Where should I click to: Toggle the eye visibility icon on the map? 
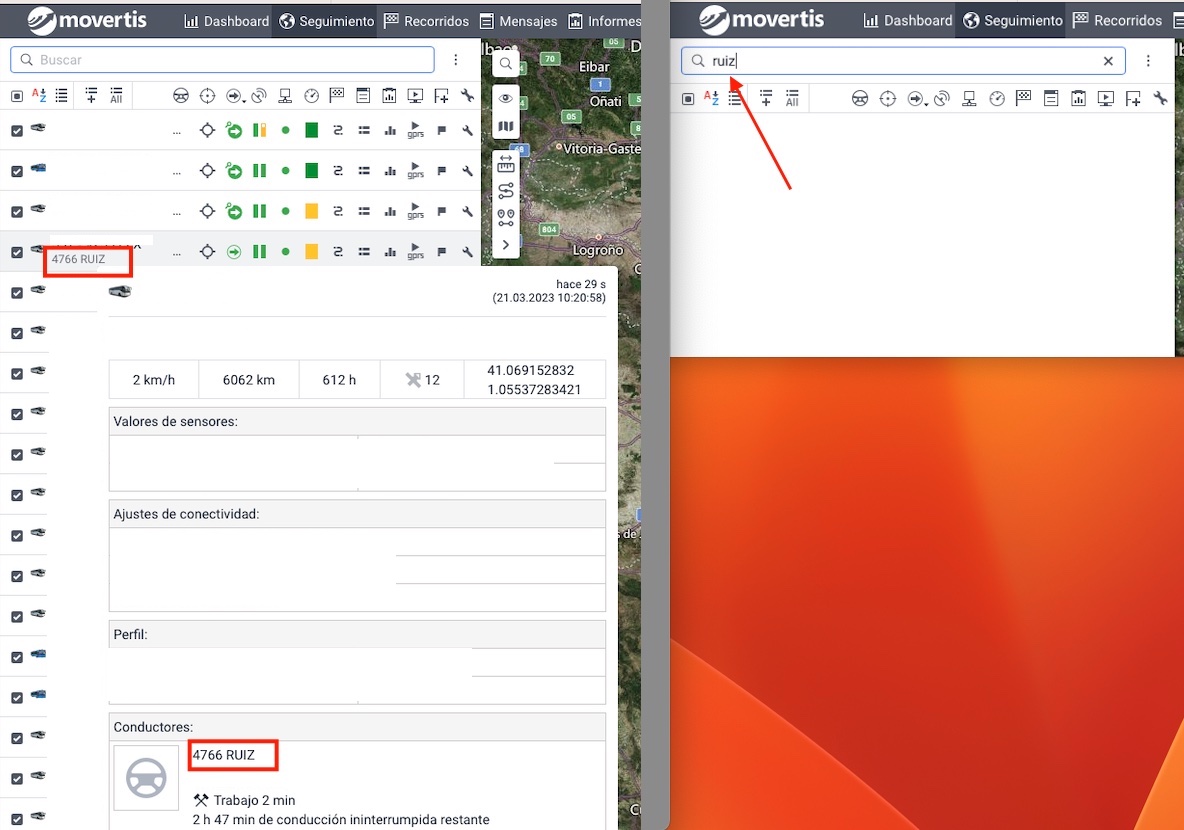tap(506, 98)
